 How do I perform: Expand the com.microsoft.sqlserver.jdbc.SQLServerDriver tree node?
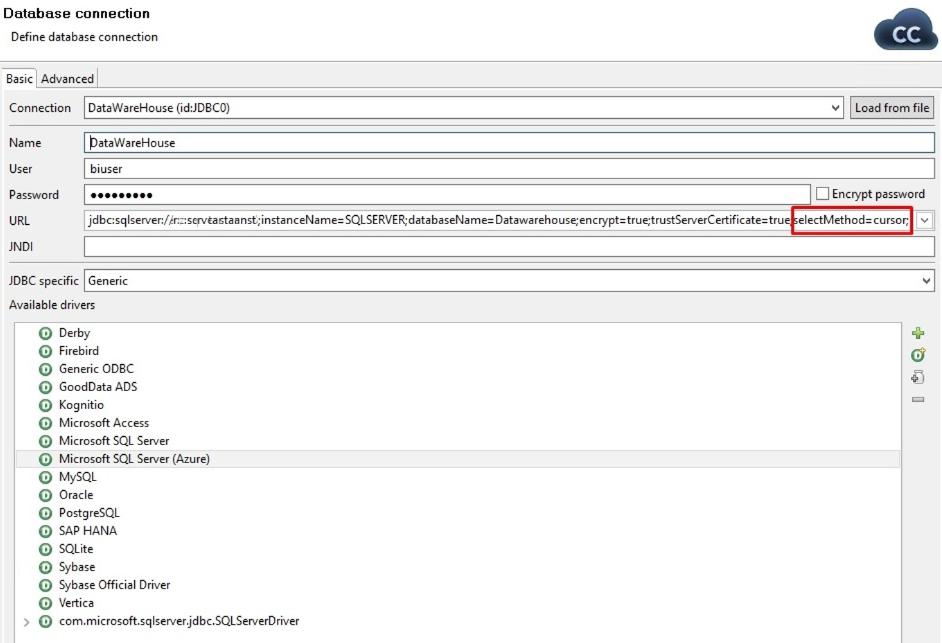pyautogui.click(x=26, y=622)
